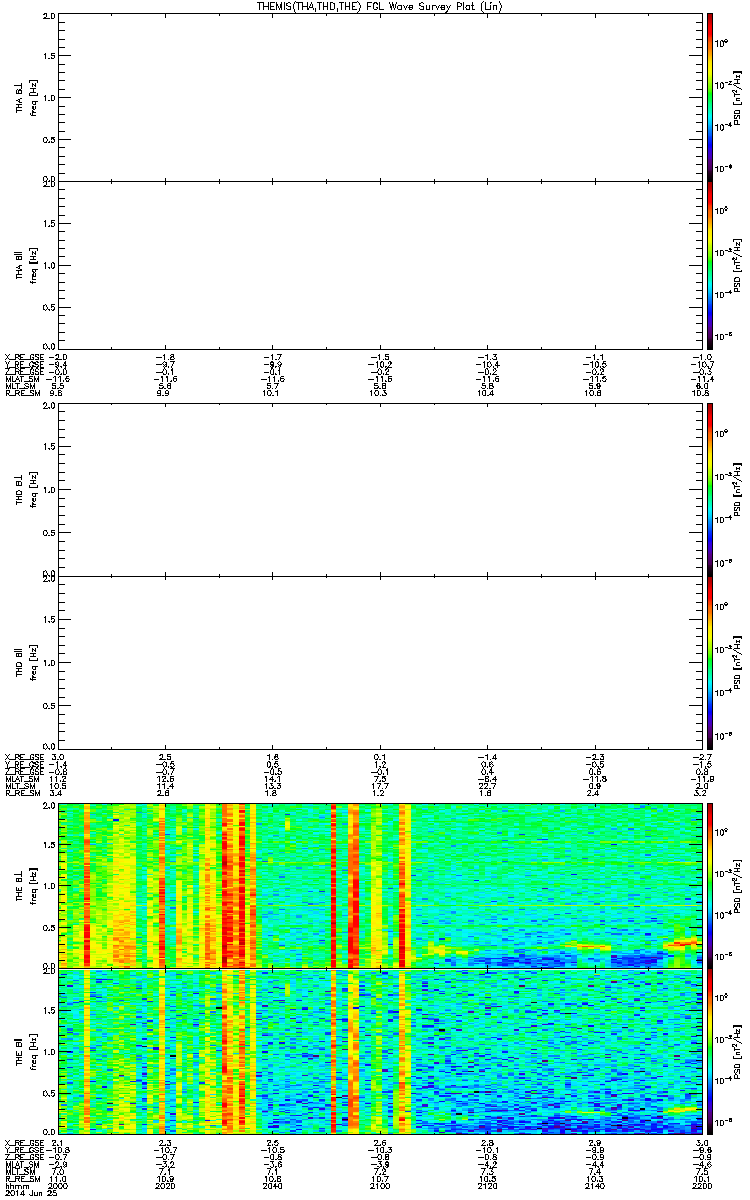Screen dimensions: 750x1200
Task: Click the 2000 time tick label
Action: [58, 1187]
